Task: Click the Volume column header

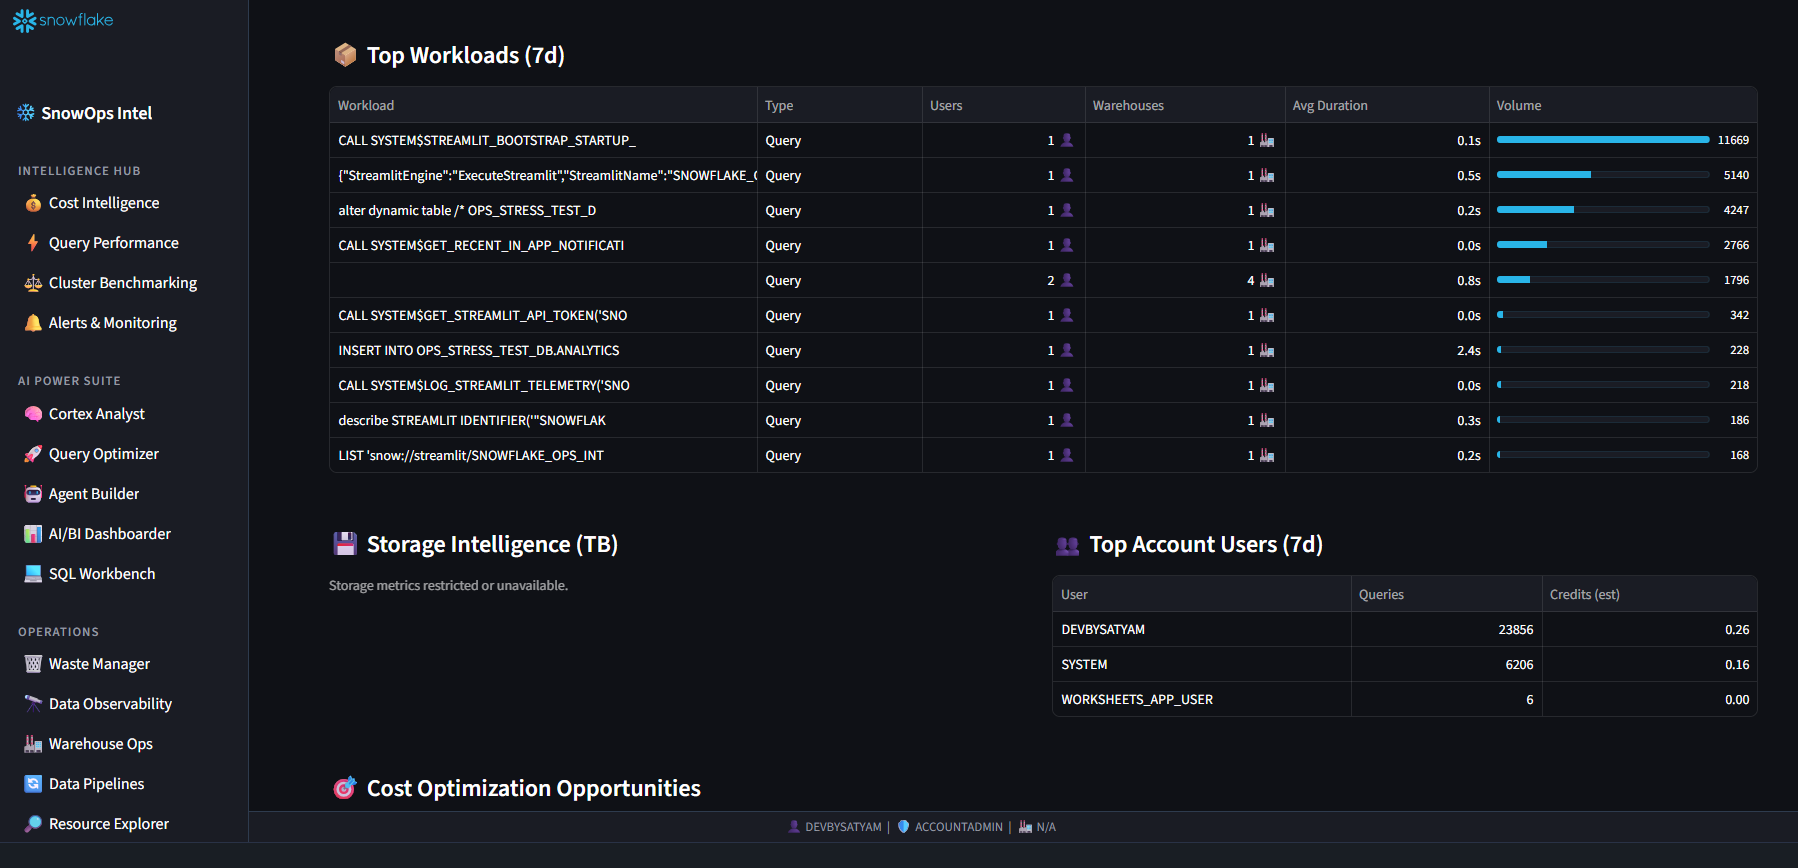Action: point(1623,105)
